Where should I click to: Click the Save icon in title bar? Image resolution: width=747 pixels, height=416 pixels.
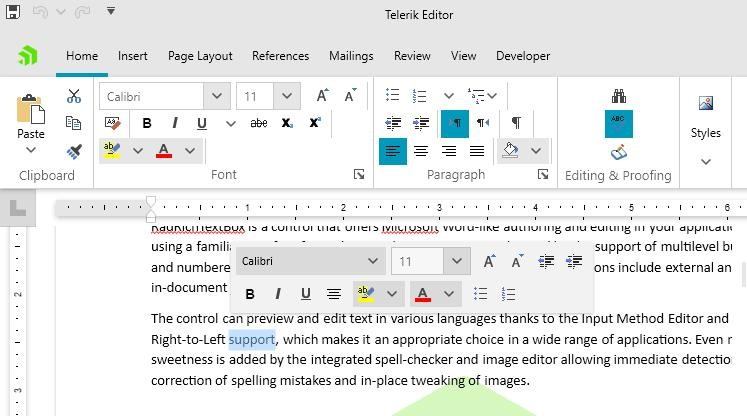(x=13, y=11)
